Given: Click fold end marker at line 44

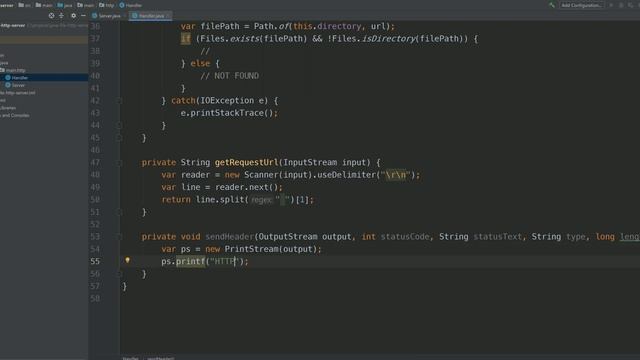Looking at the screenshot, I should pyautogui.click(x=120, y=125).
